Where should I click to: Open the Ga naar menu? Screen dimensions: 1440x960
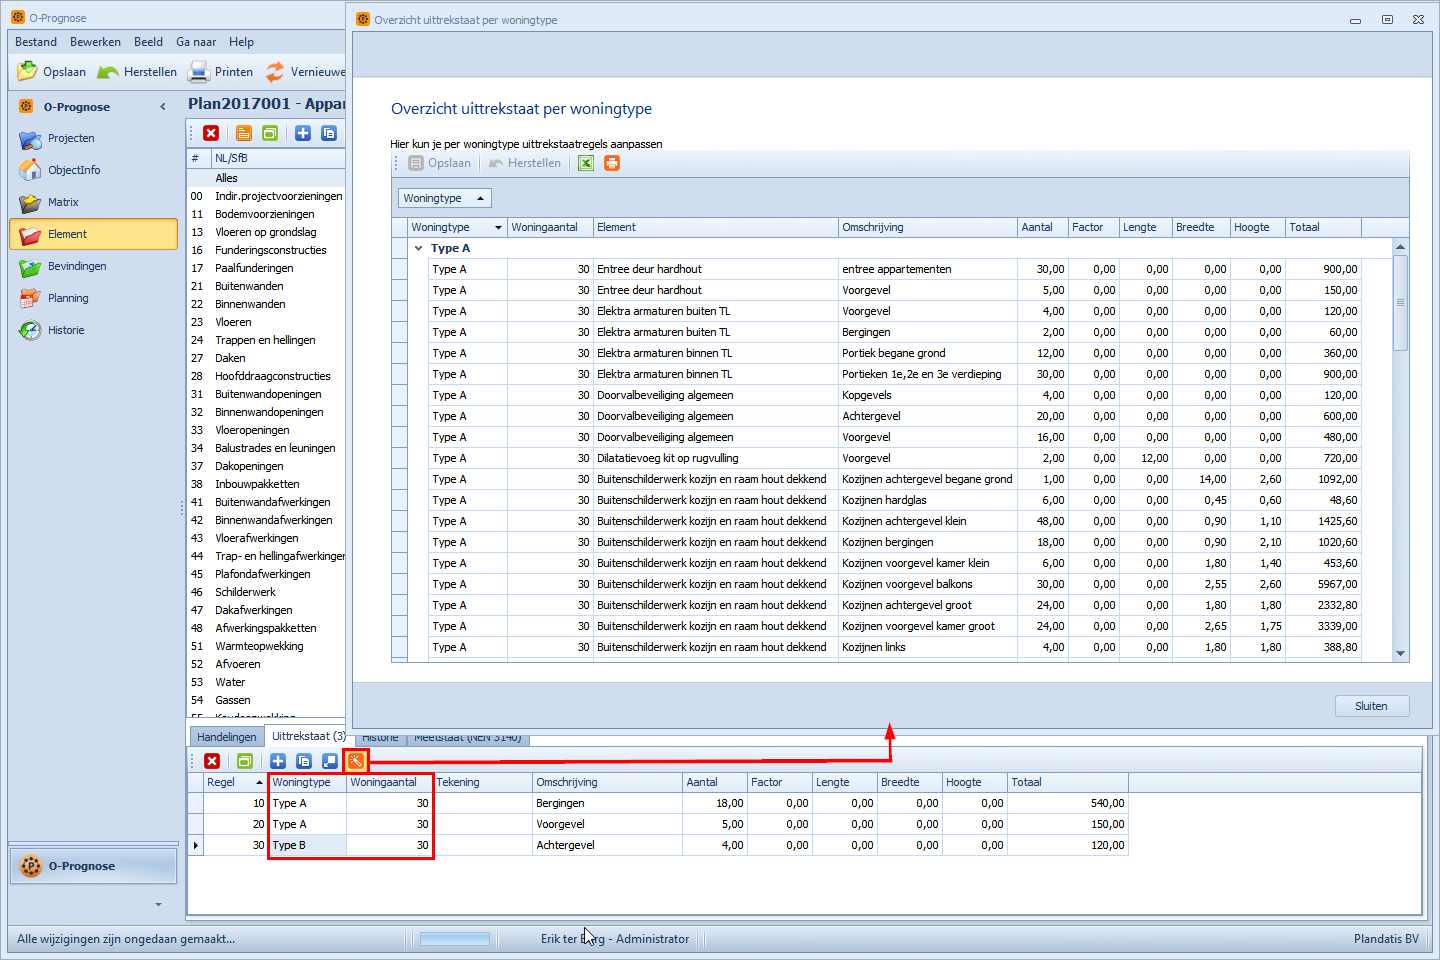tap(196, 42)
